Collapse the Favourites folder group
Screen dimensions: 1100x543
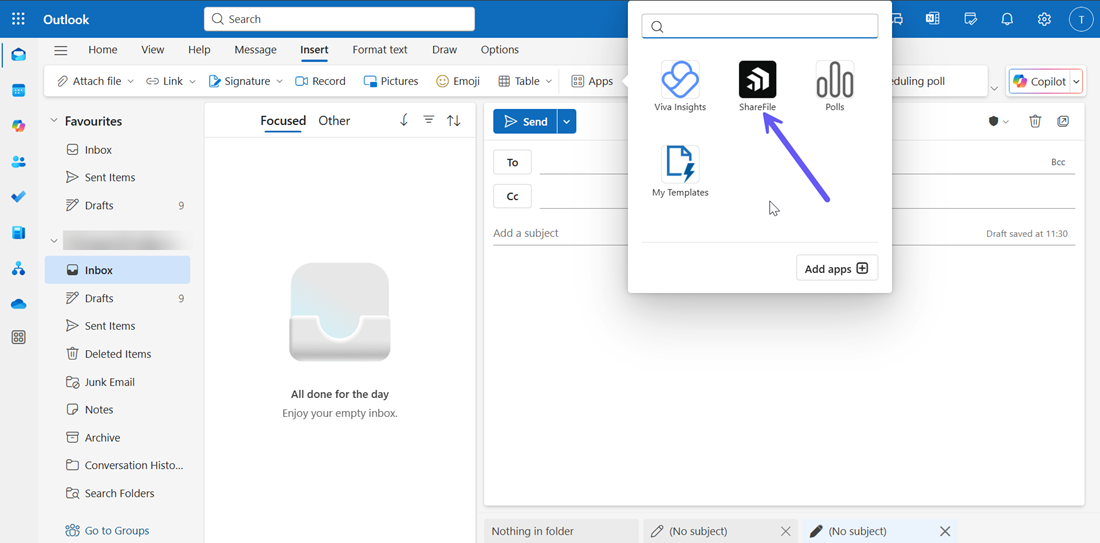(x=54, y=121)
